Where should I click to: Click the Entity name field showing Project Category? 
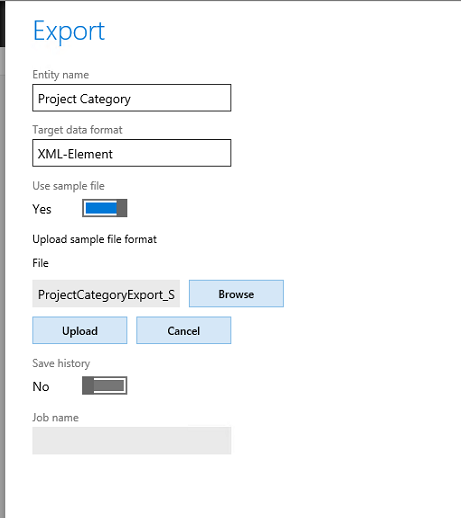(132, 98)
